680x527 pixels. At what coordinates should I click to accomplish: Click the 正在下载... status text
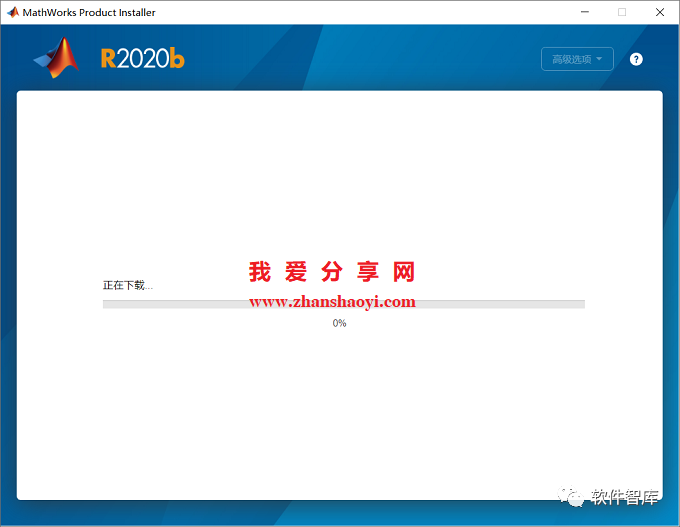[128, 285]
